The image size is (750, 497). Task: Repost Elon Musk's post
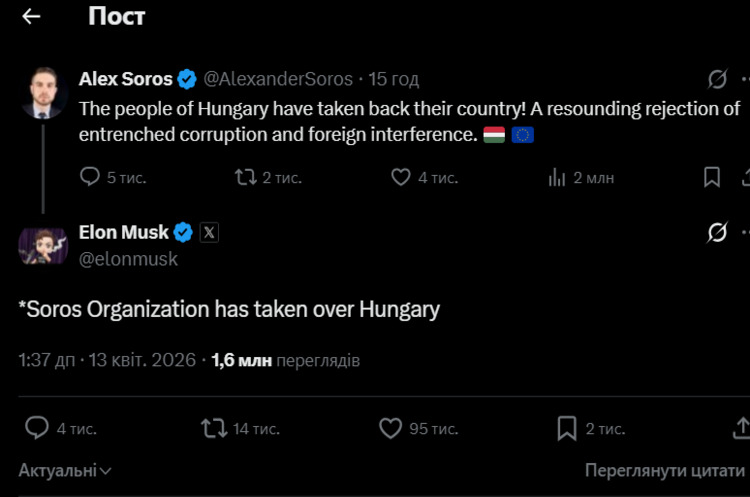point(214,428)
